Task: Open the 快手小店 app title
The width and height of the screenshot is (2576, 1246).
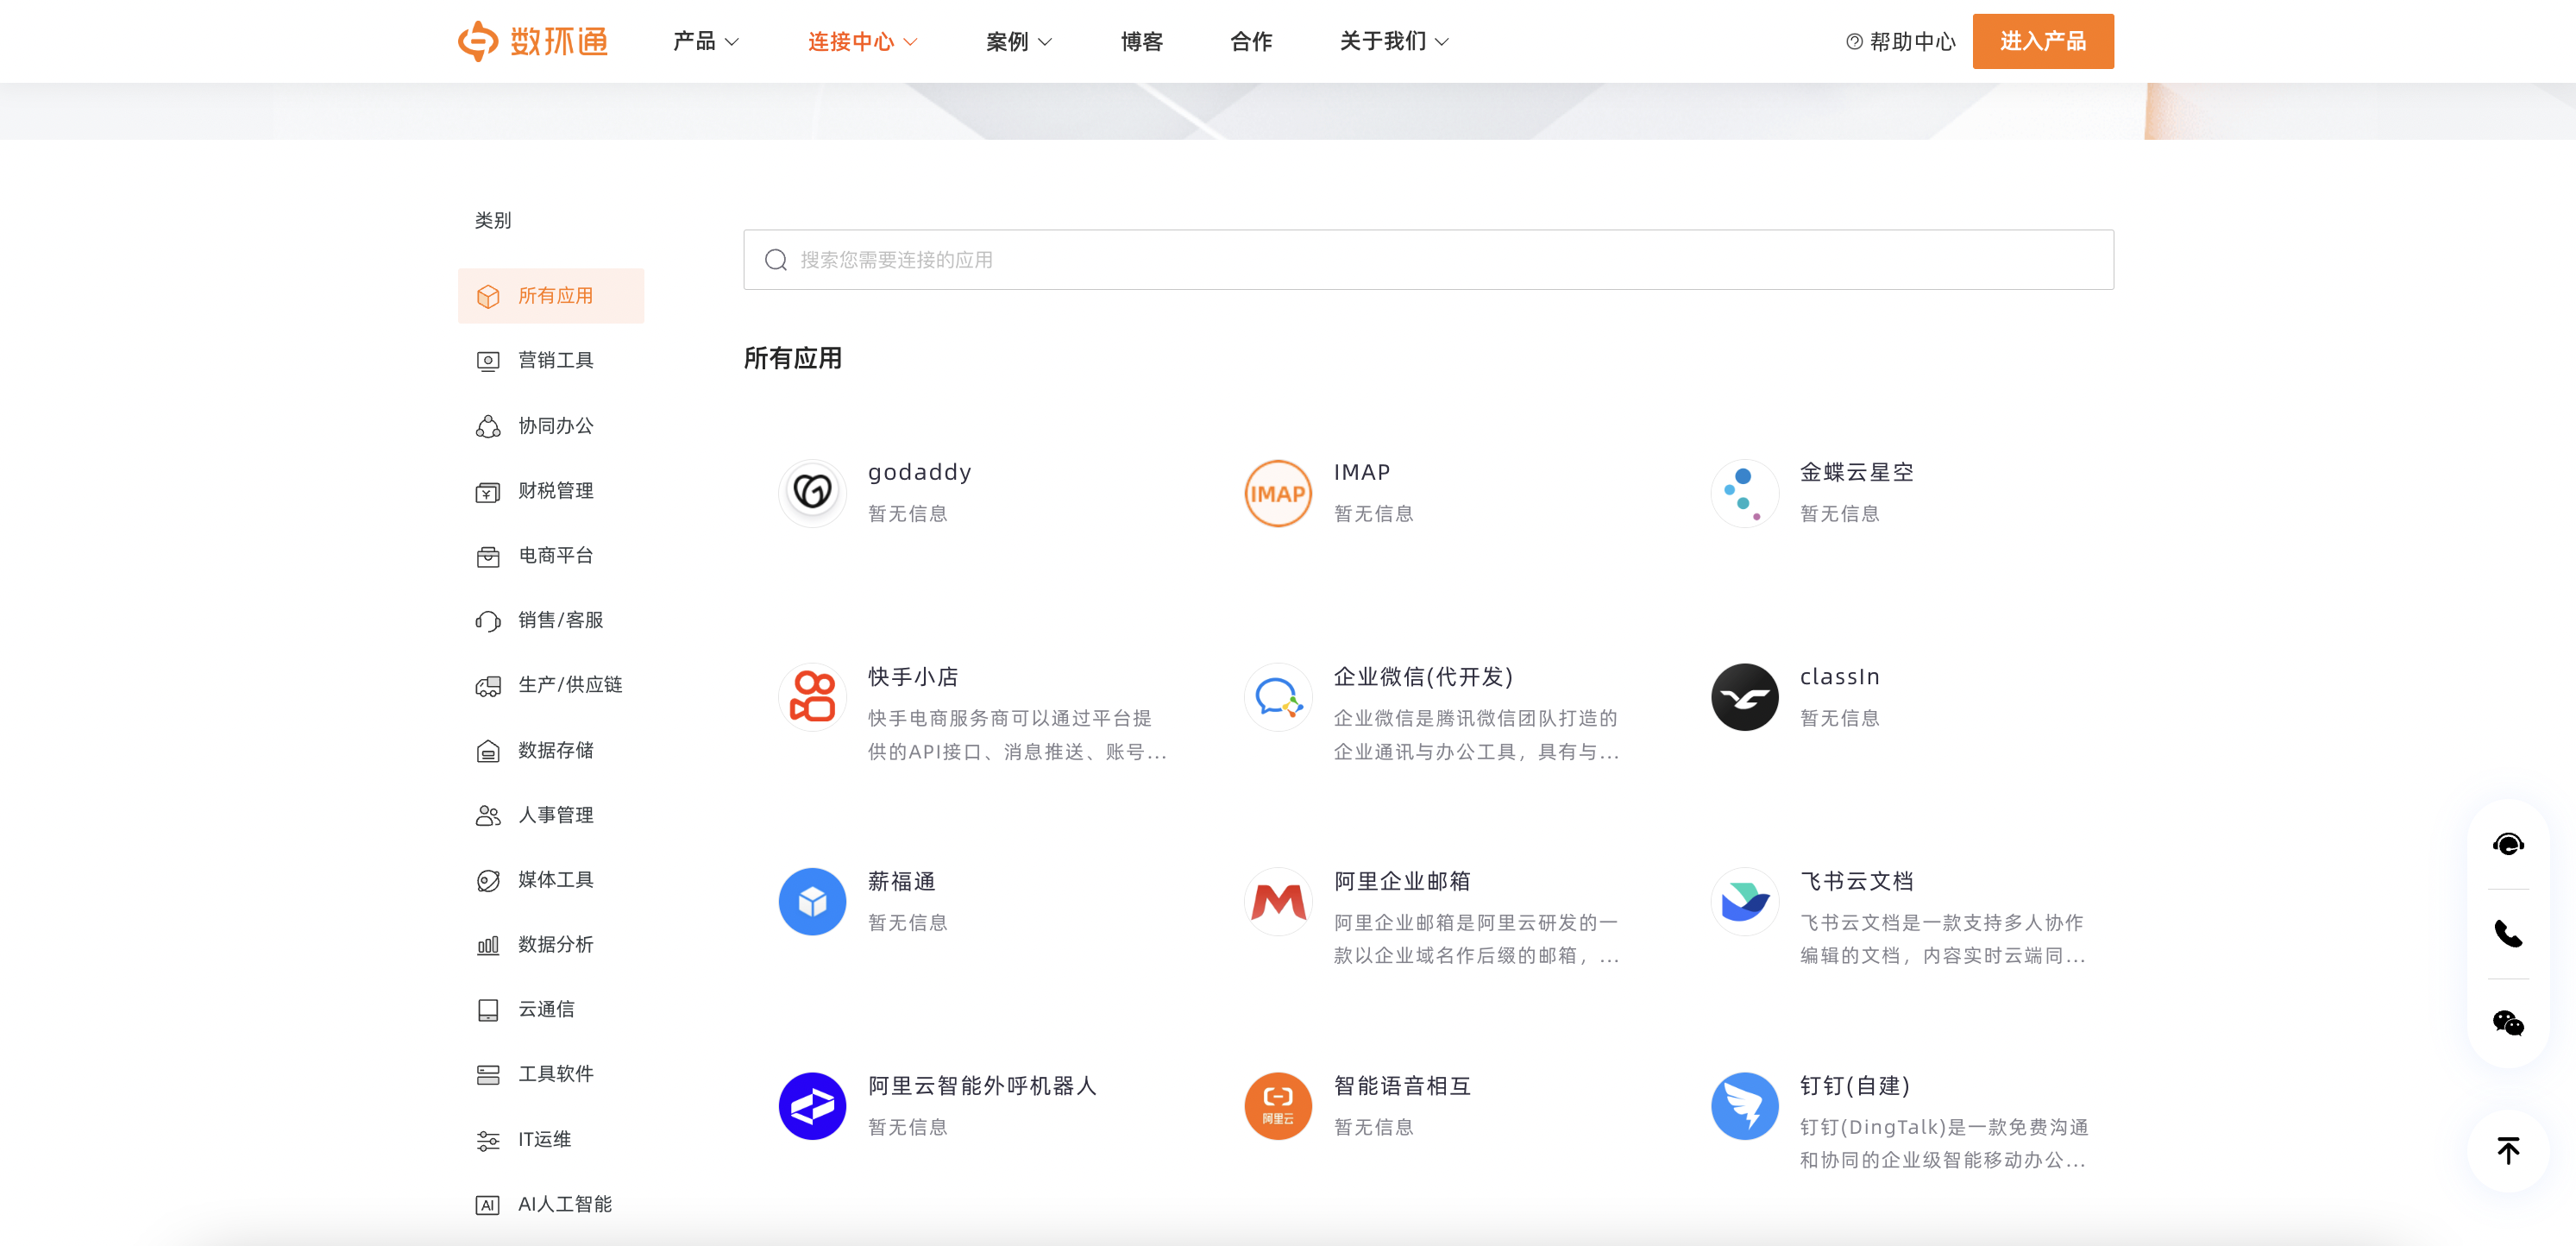Action: pos(913,677)
